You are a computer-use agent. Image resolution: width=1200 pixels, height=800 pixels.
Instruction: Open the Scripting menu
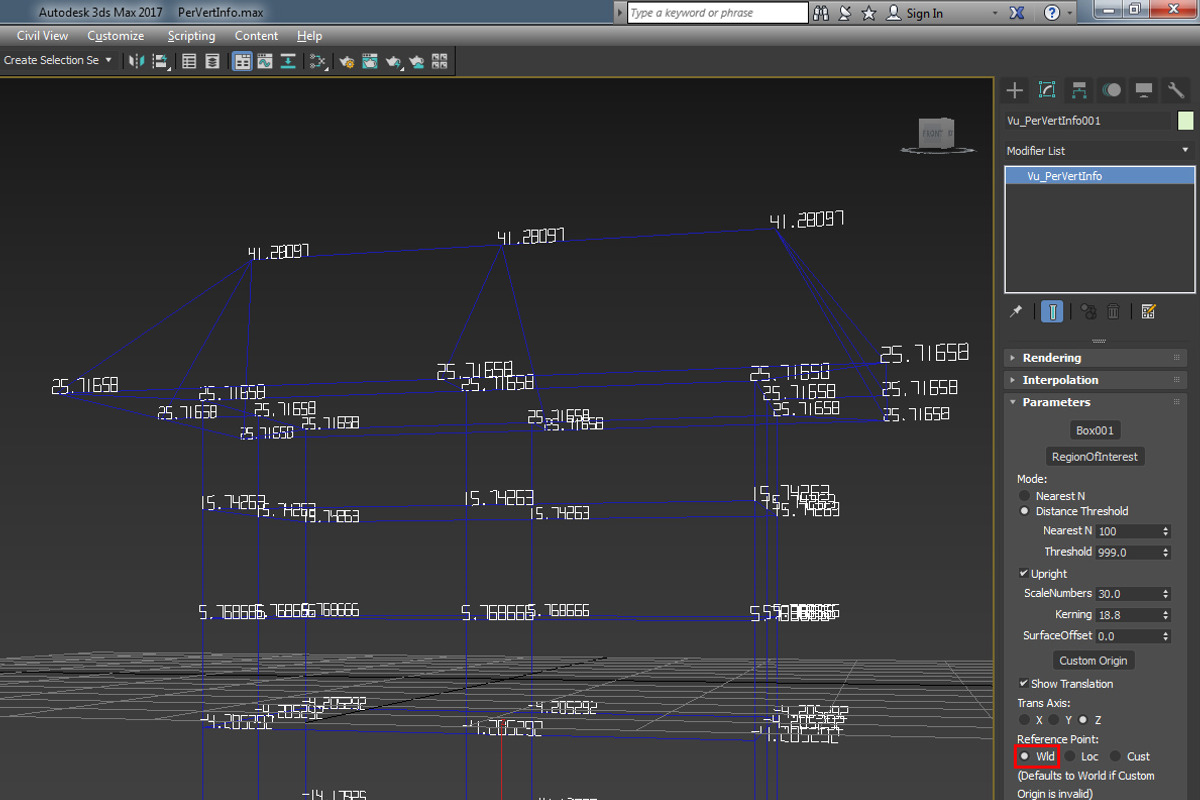click(x=191, y=36)
